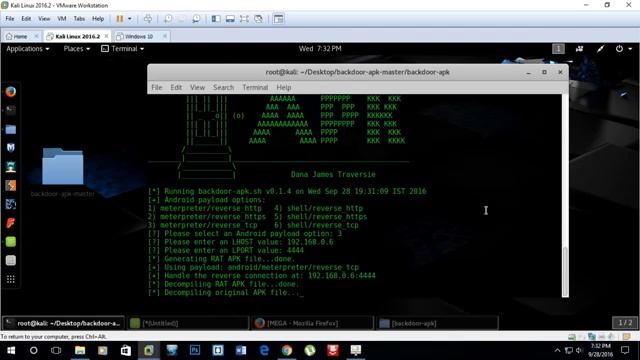Click VMware snapshot manager toolbar icon
This screenshot has height=360, width=640.
pyautogui.click(x=196, y=19)
